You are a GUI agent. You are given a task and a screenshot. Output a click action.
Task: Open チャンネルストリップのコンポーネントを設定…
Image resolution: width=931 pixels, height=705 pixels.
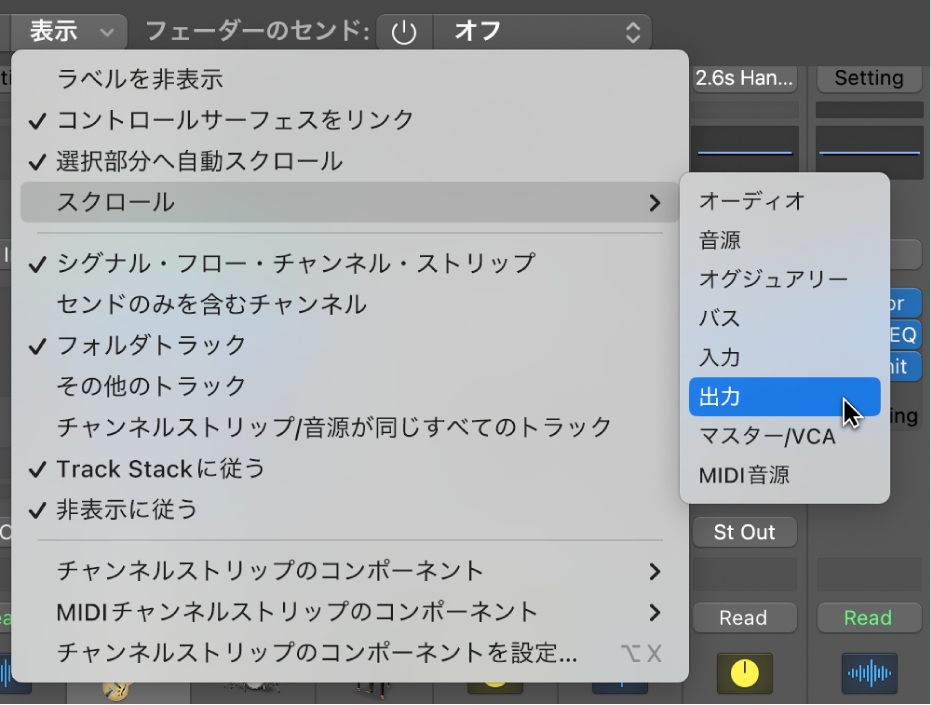350,653
